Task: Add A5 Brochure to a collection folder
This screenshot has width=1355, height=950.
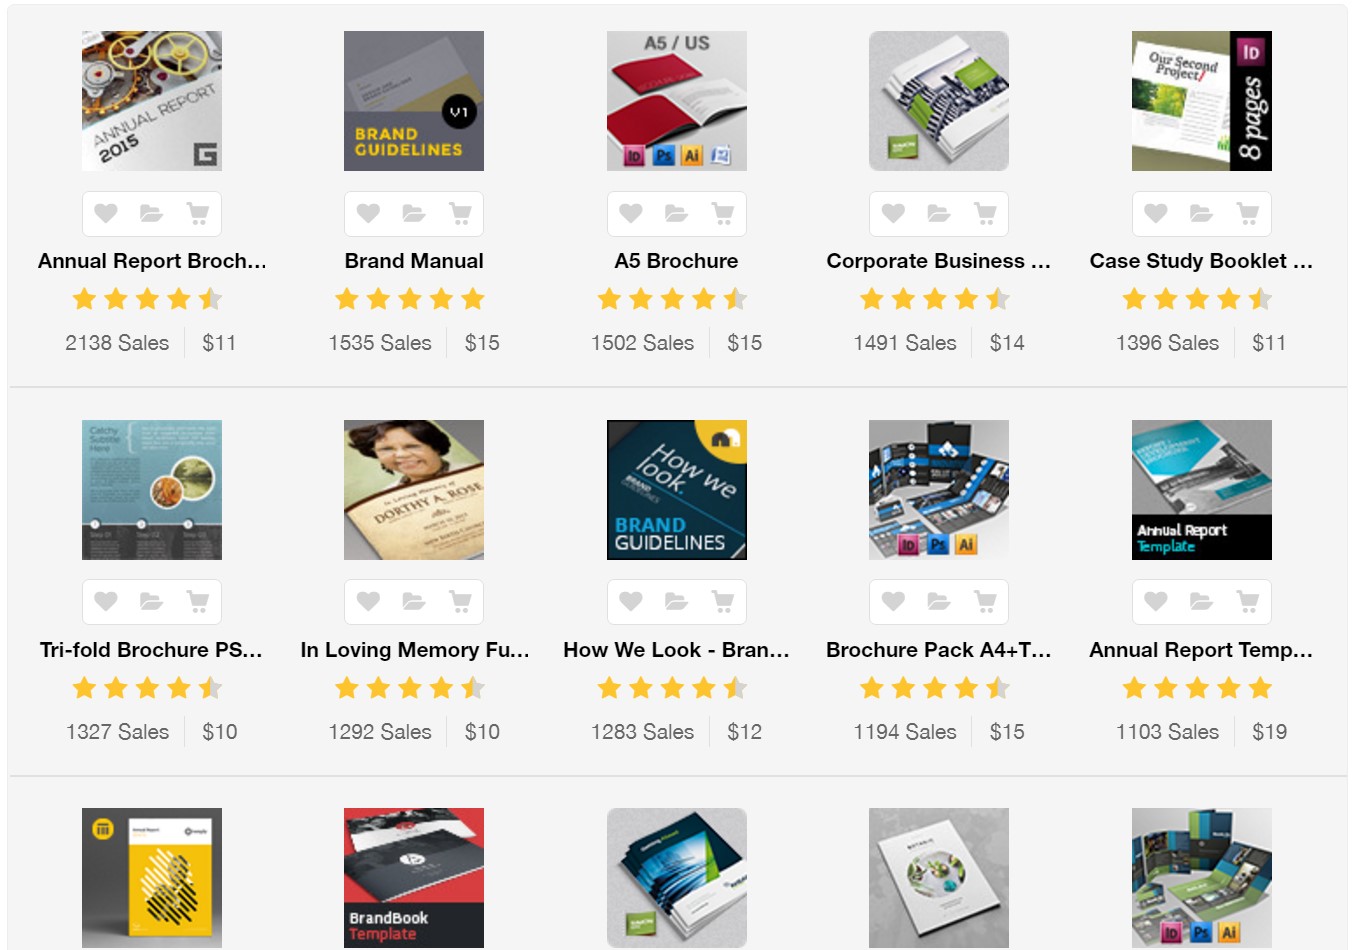Action: (x=677, y=213)
